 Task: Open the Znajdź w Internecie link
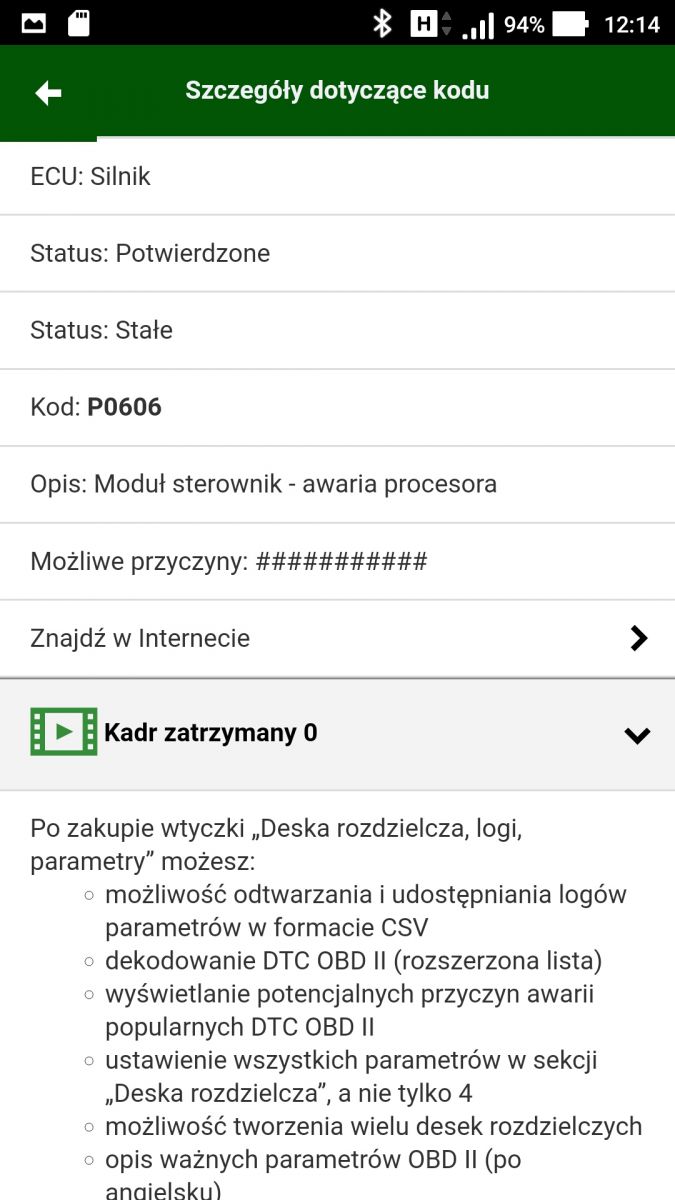(140, 638)
